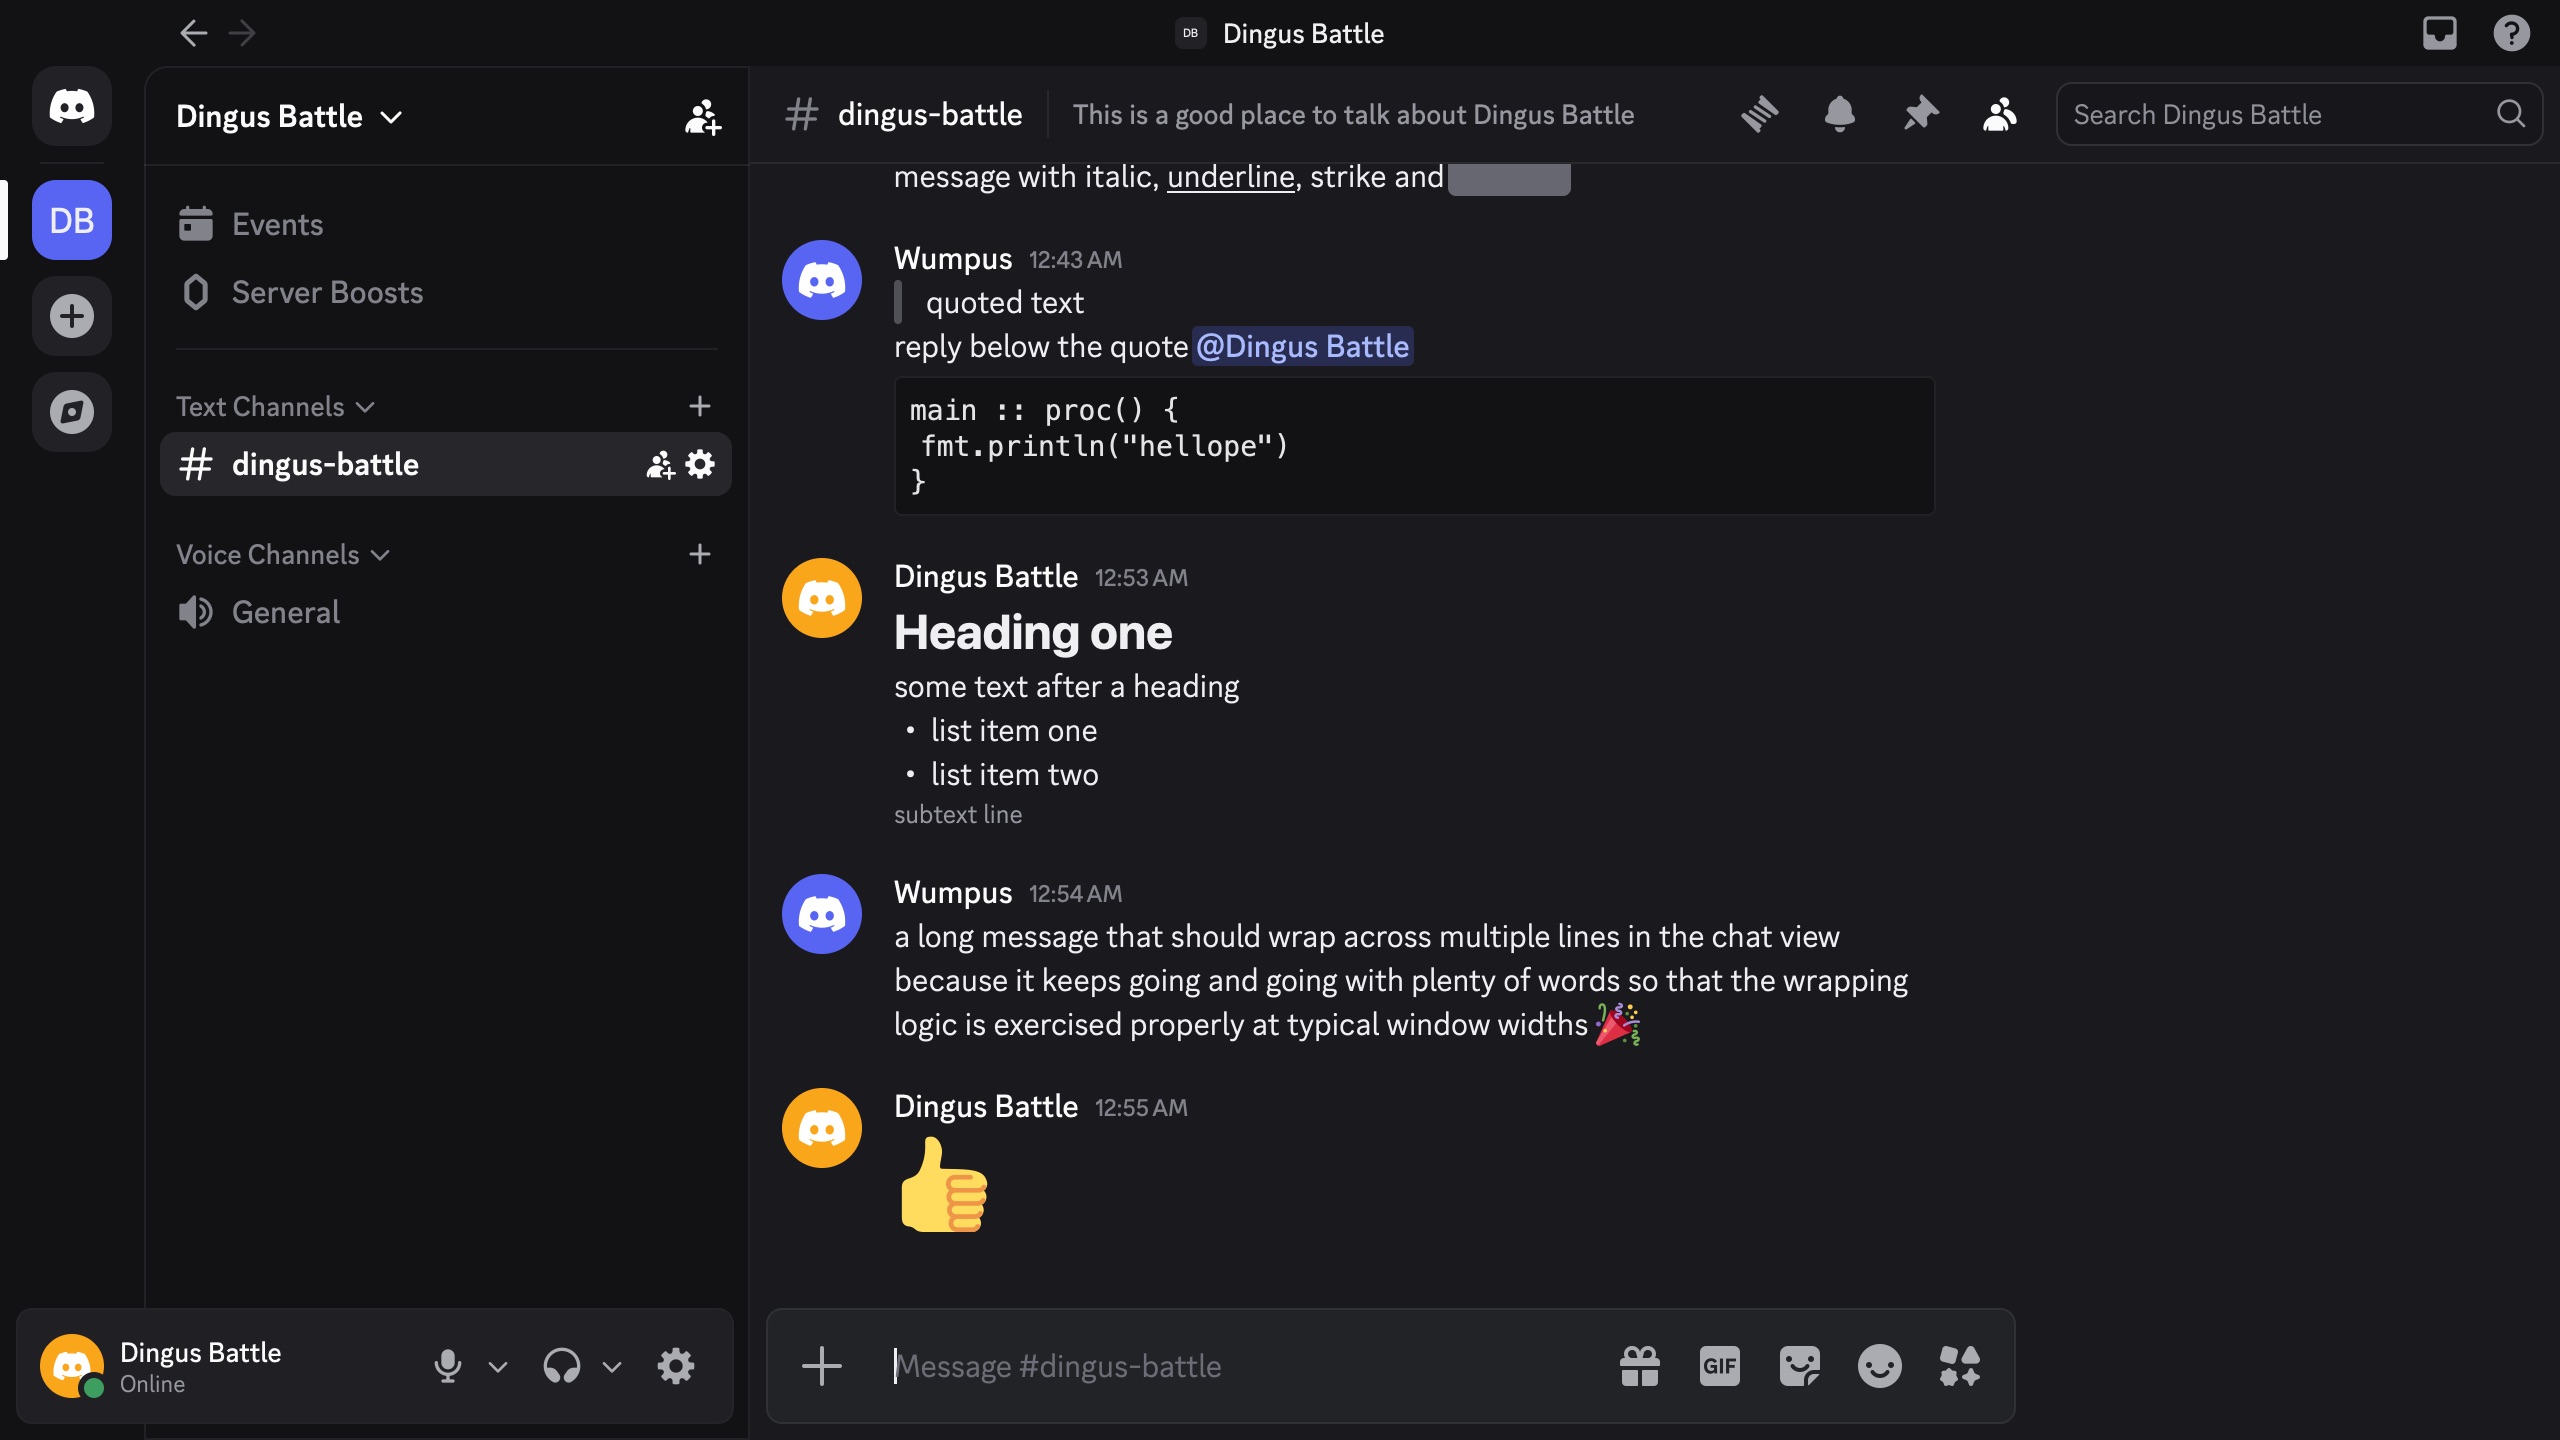Screen dimensions: 2560x1440
Task: Focus the Message #dingus-battle input
Action: point(1240,1366)
